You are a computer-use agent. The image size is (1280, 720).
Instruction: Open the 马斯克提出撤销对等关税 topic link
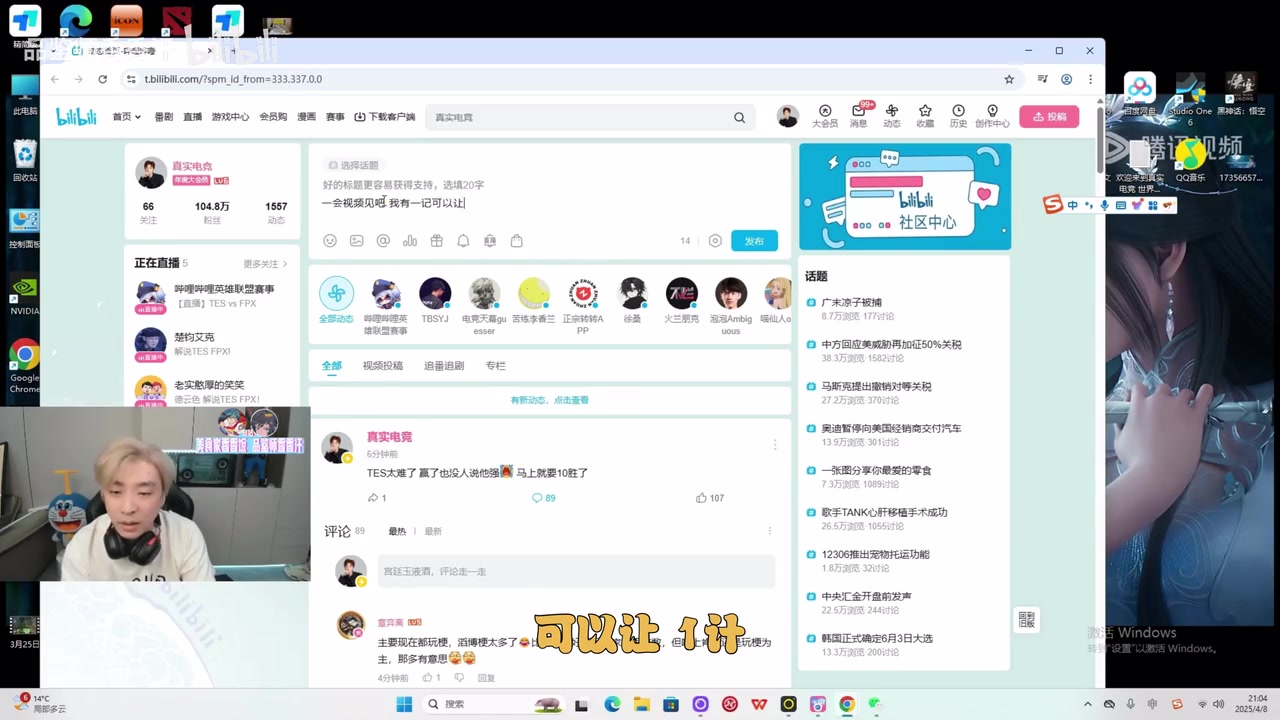(874, 386)
